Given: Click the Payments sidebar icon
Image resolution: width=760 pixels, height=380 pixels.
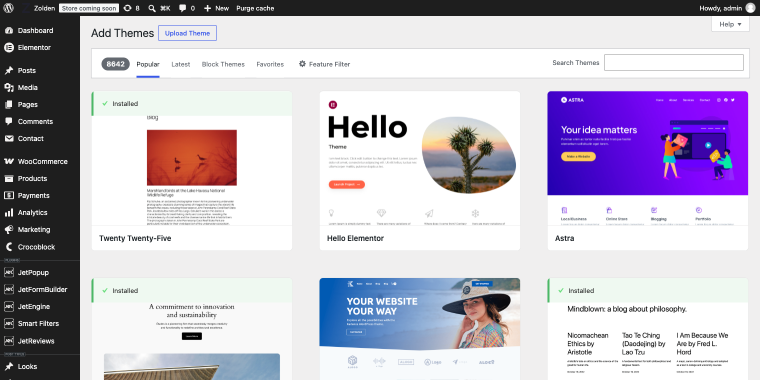Looking at the screenshot, I should click(9, 195).
